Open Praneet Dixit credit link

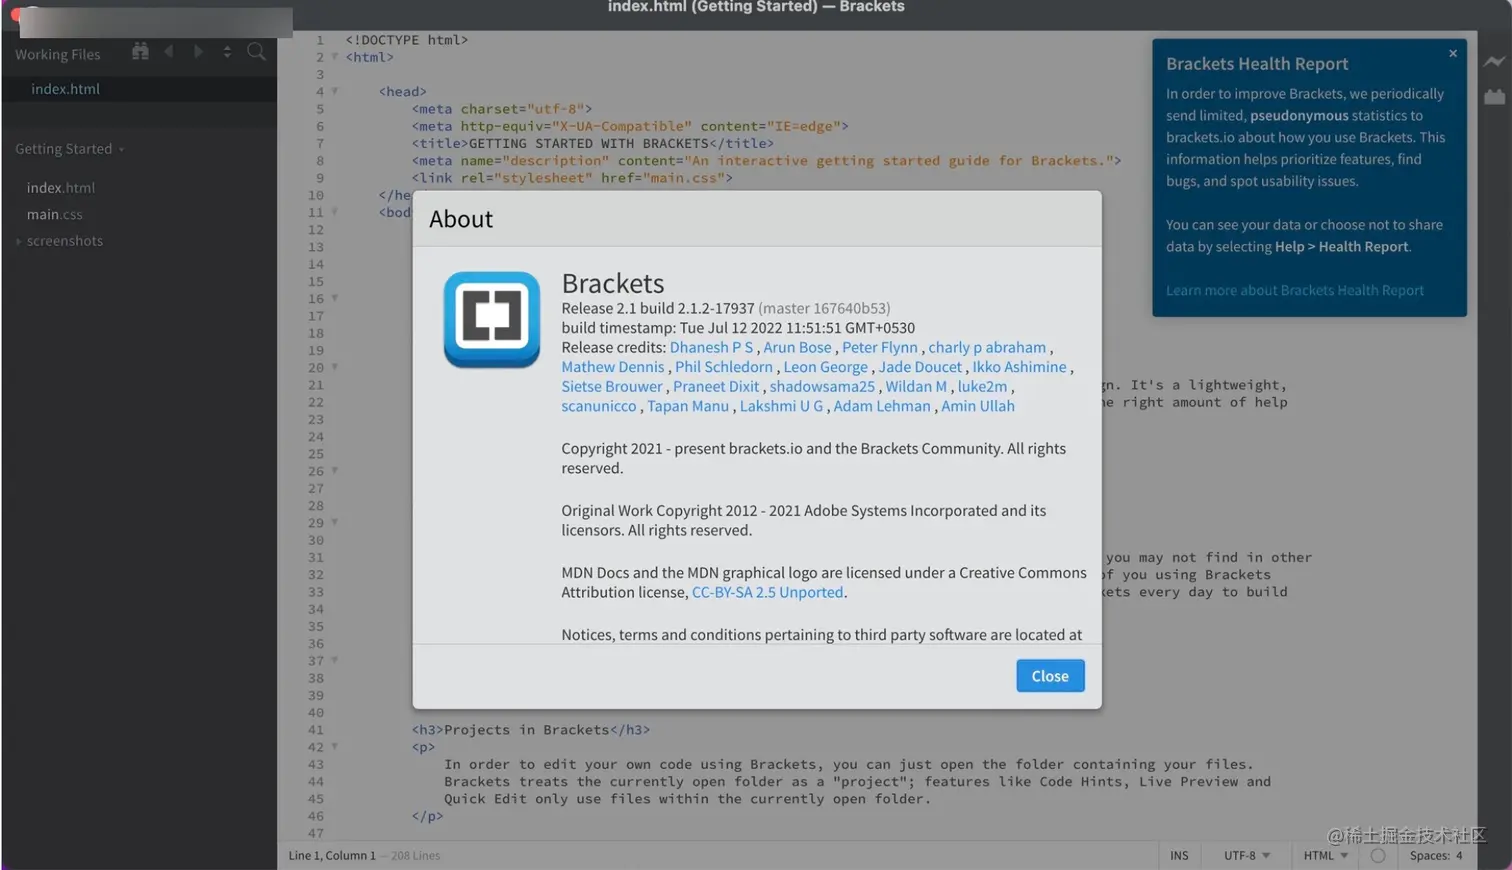(716, 386)
